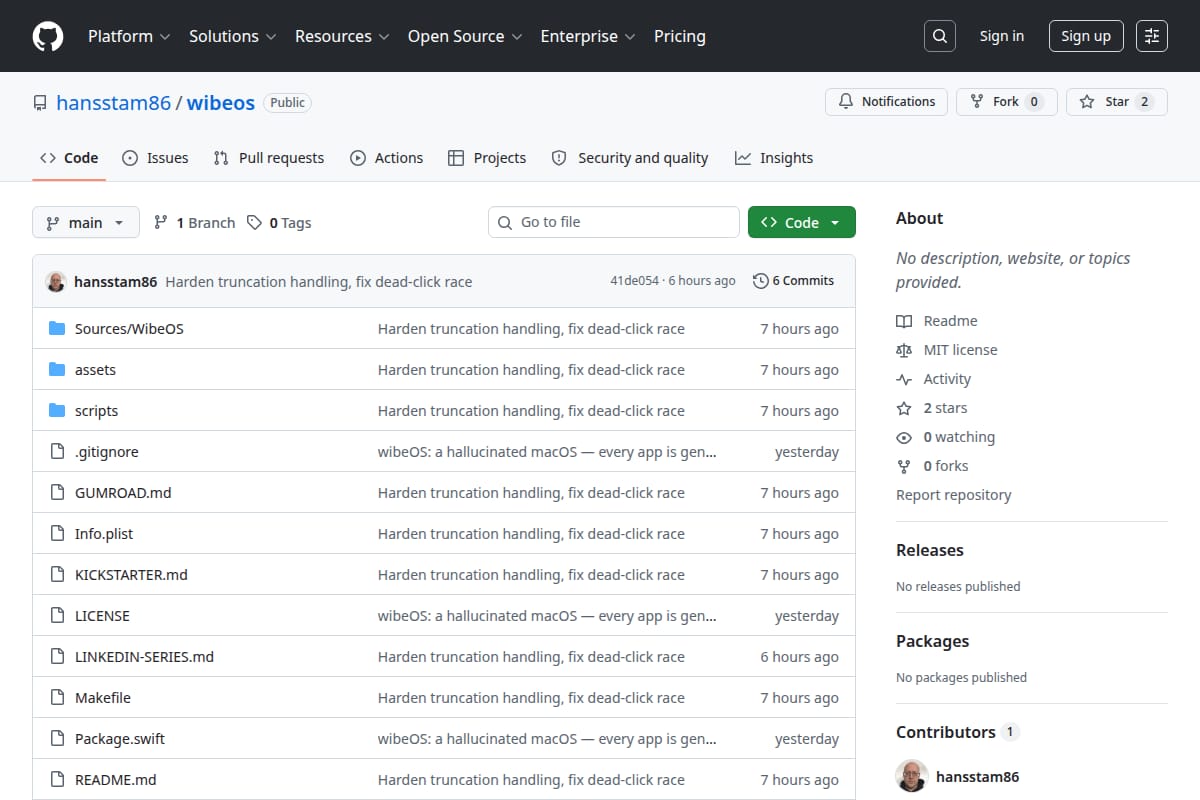Expand the Open Source menu
The height and width of the screenshot is (800, 1200).
click(465, 36)
